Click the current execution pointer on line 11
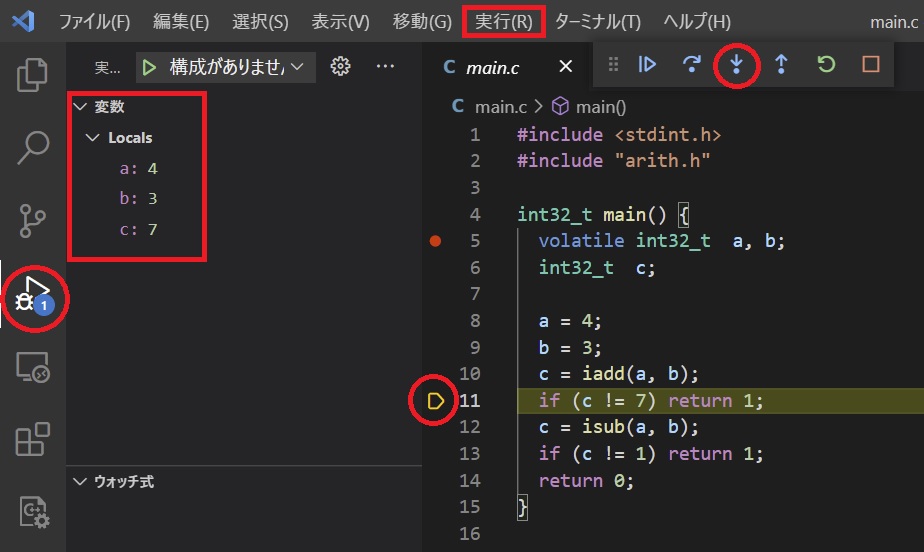Image resolution: width=924 pixels, height=552 pixels. pyautogui.click(x=435, y=401)
